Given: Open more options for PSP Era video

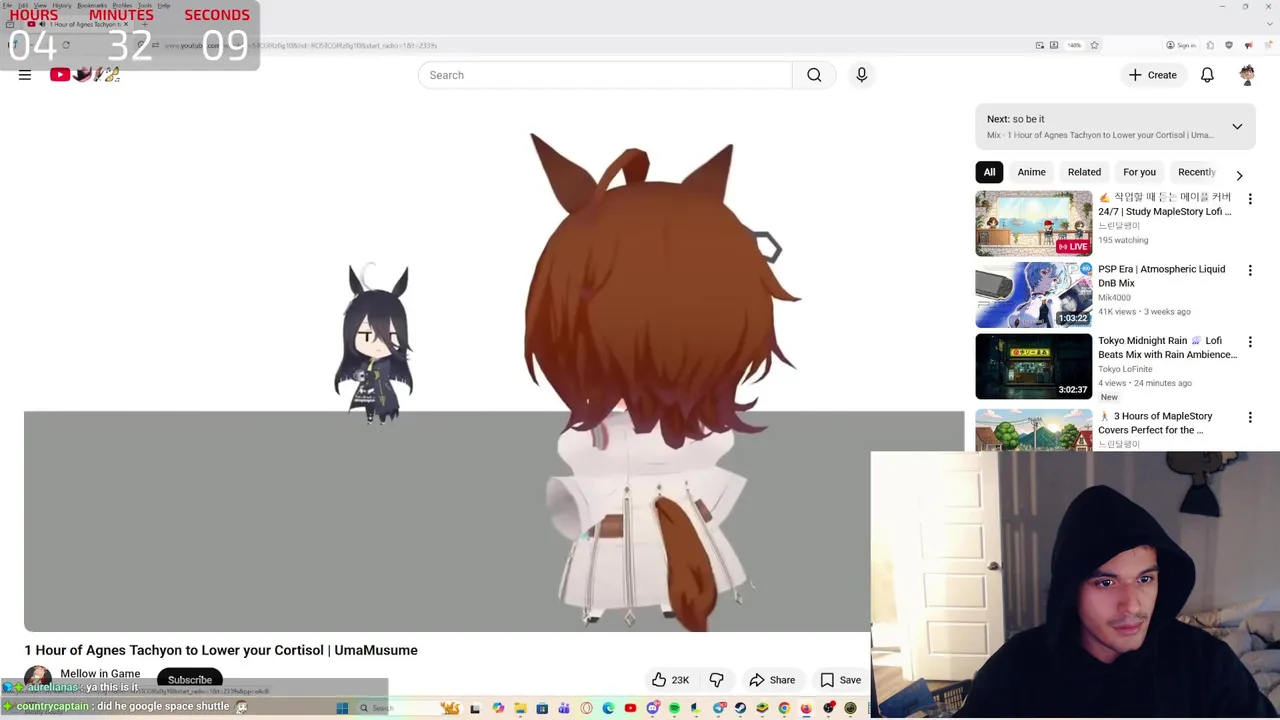Looking at the screenshot, I should pyautogui.click(x=1250, y=270).
